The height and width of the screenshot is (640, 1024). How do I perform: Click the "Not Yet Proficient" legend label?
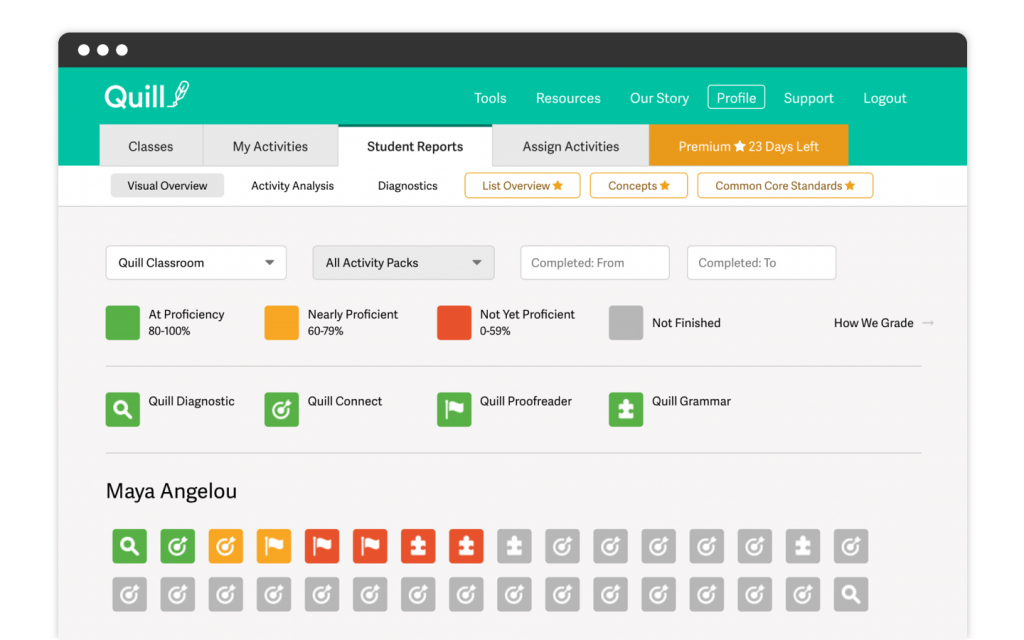(527, 314)
